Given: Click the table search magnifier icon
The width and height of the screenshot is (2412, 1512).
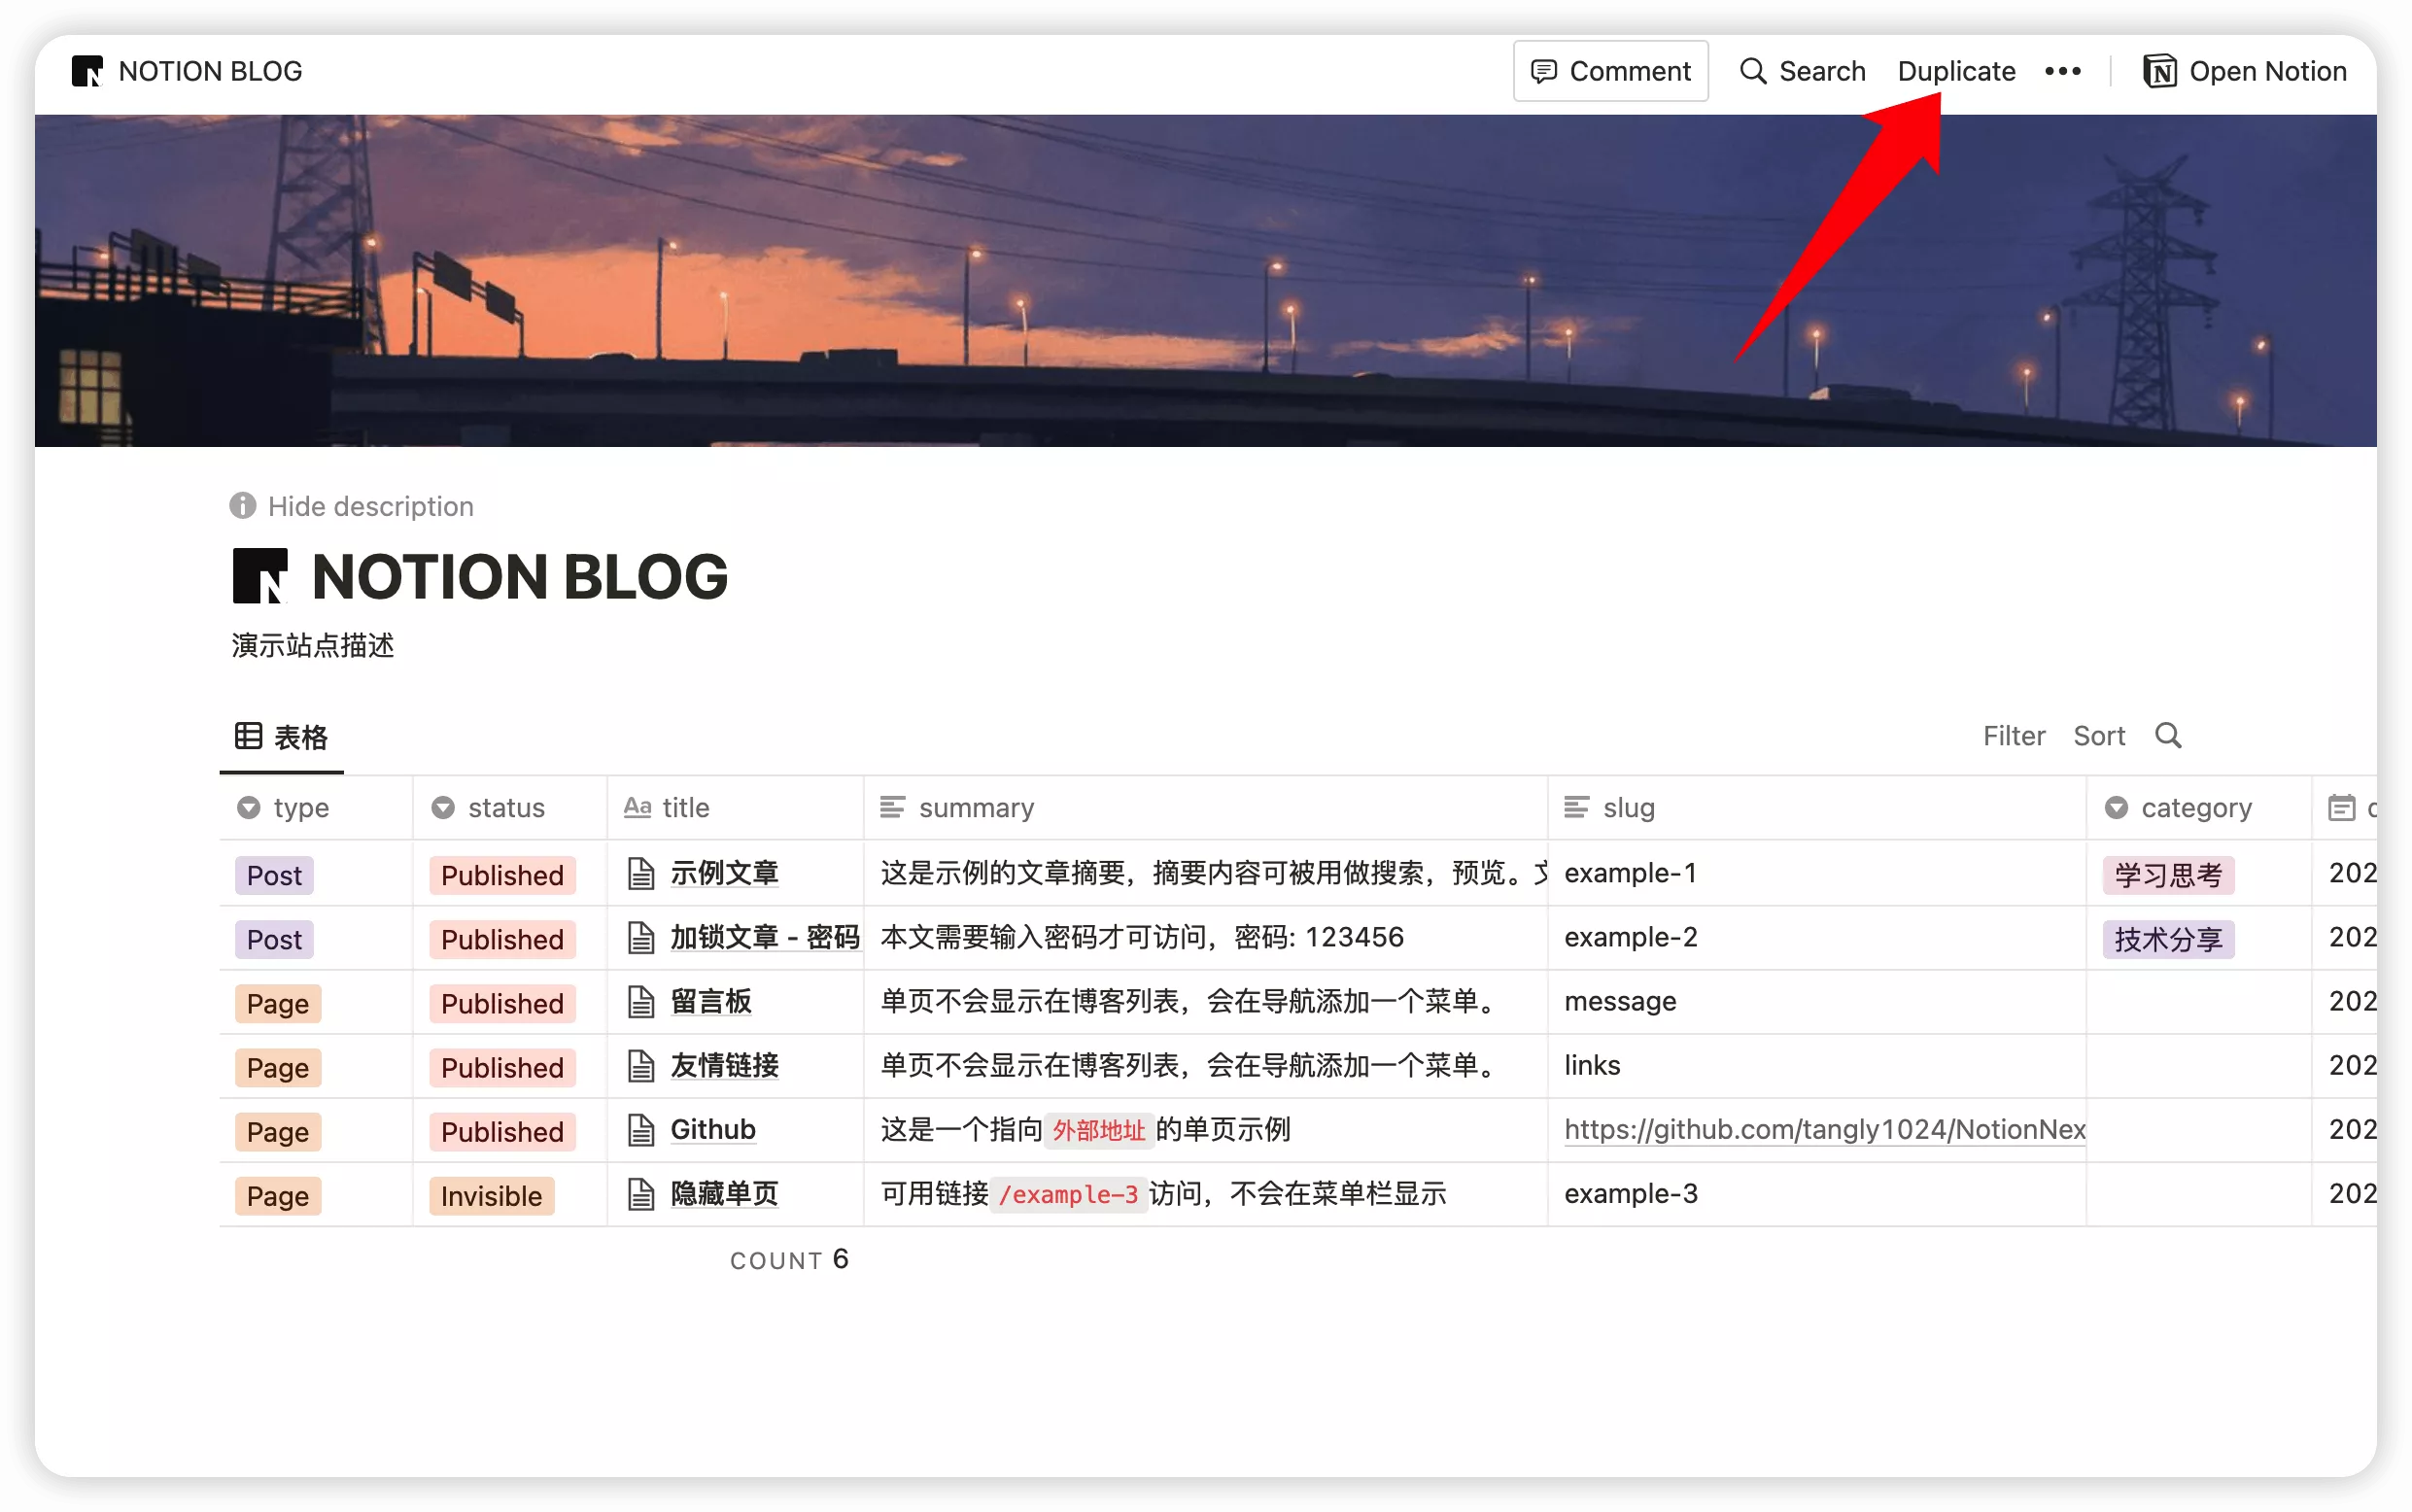Looking at the screenshot, I should pos(2167,736).
